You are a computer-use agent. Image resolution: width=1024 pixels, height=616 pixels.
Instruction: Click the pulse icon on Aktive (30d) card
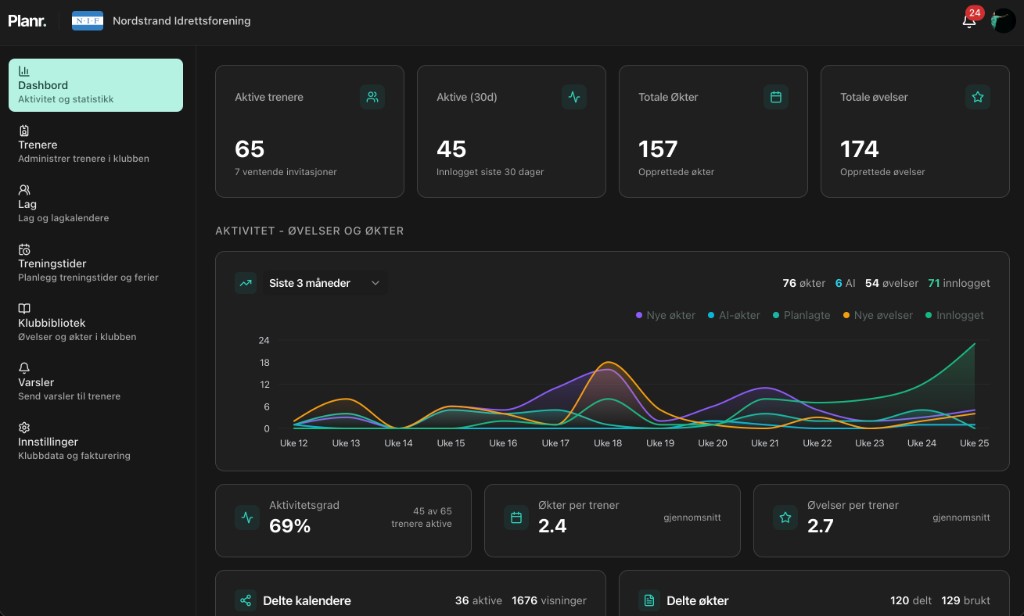pyautogui.click(x=574, y=97)
